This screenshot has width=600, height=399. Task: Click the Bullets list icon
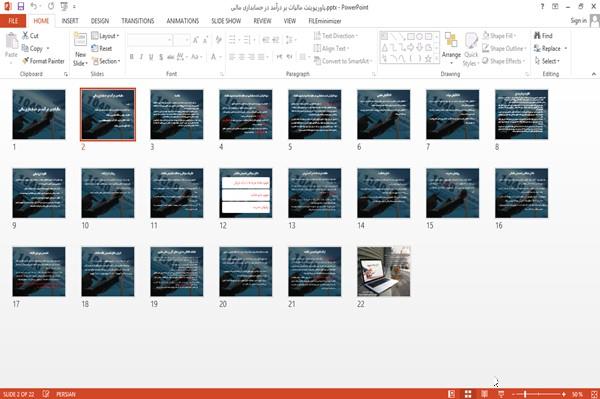232,40
